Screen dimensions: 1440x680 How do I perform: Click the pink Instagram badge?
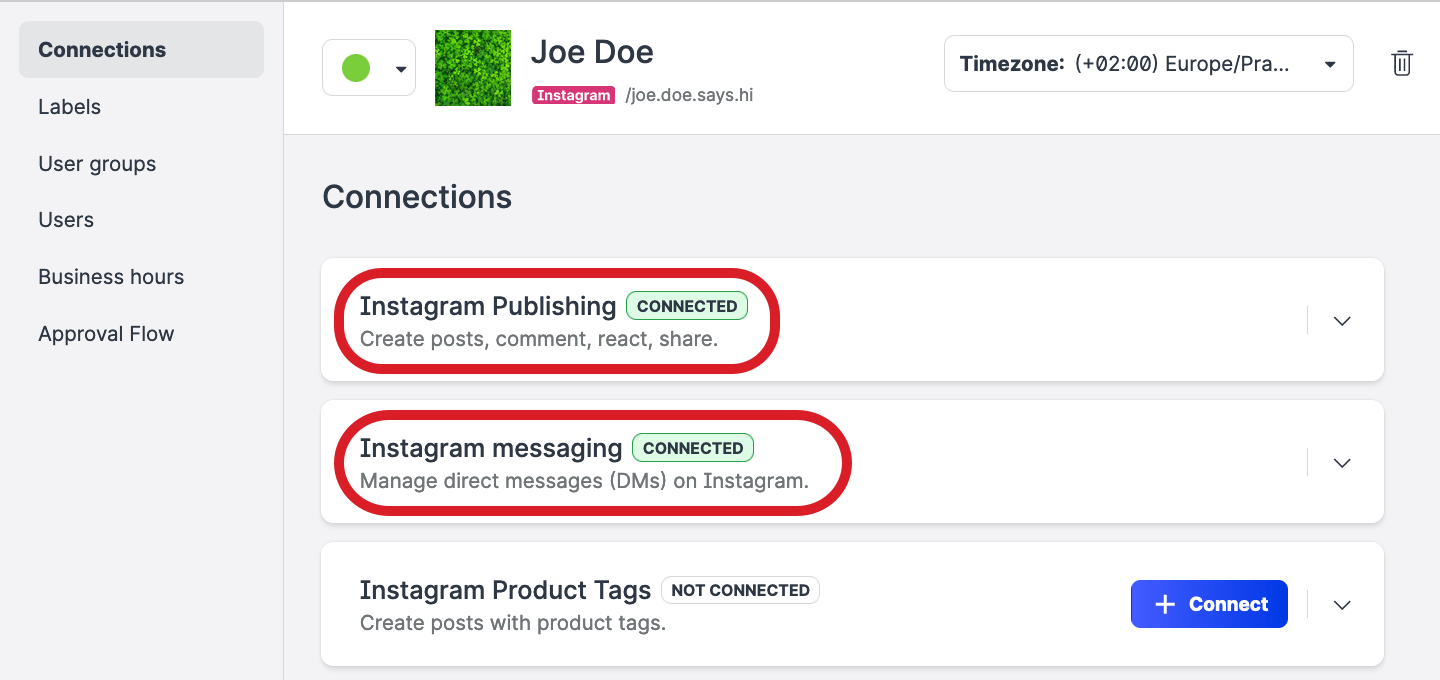(x=573, y=96)
